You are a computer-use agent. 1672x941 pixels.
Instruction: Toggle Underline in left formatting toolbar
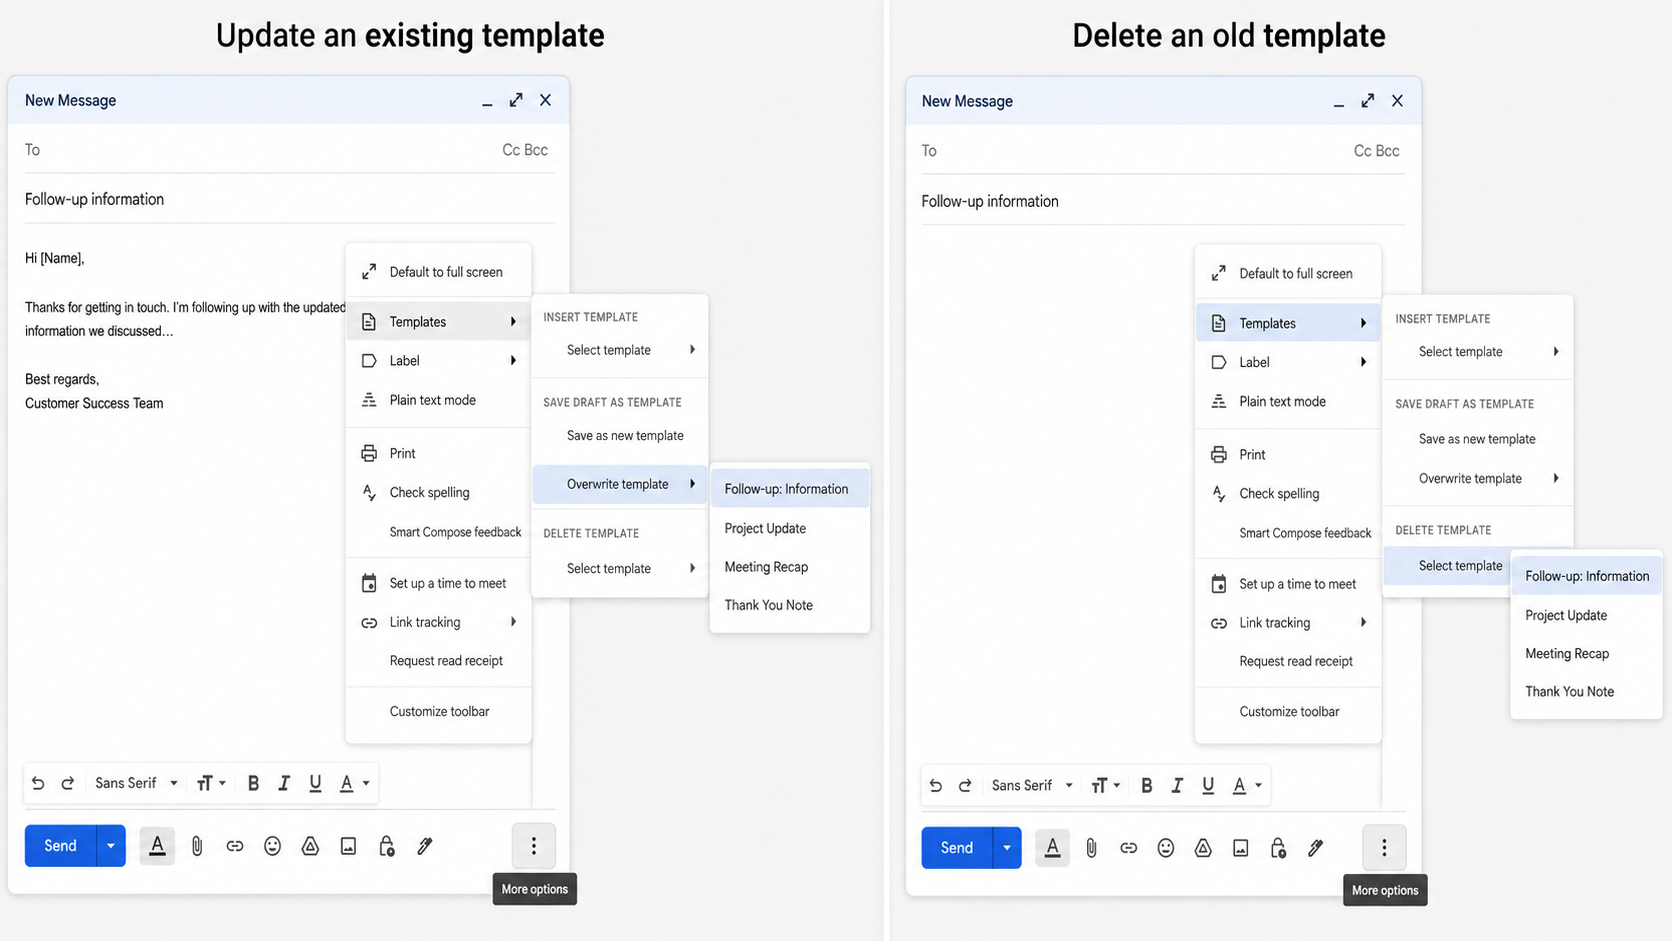[315, 783]
